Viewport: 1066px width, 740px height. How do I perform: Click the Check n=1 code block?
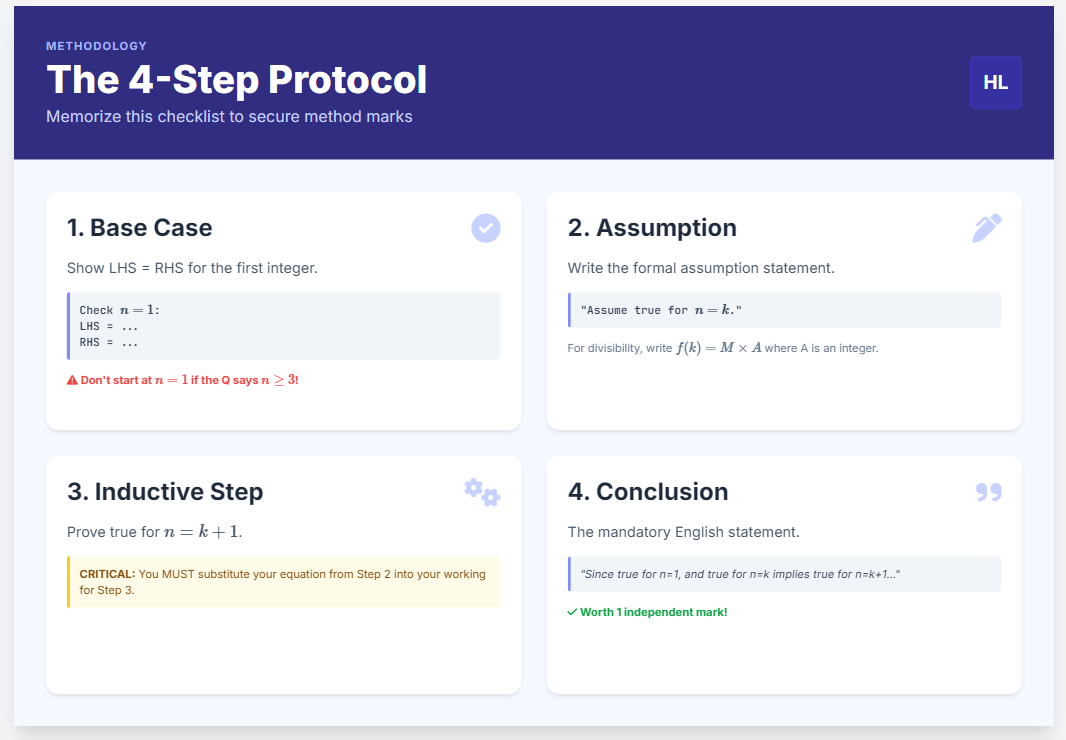[283, 326]
